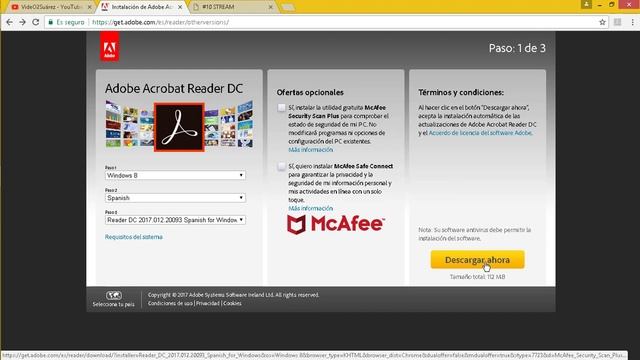
Task: Bookmark this page with the star icon
Action: click(602, 22)
